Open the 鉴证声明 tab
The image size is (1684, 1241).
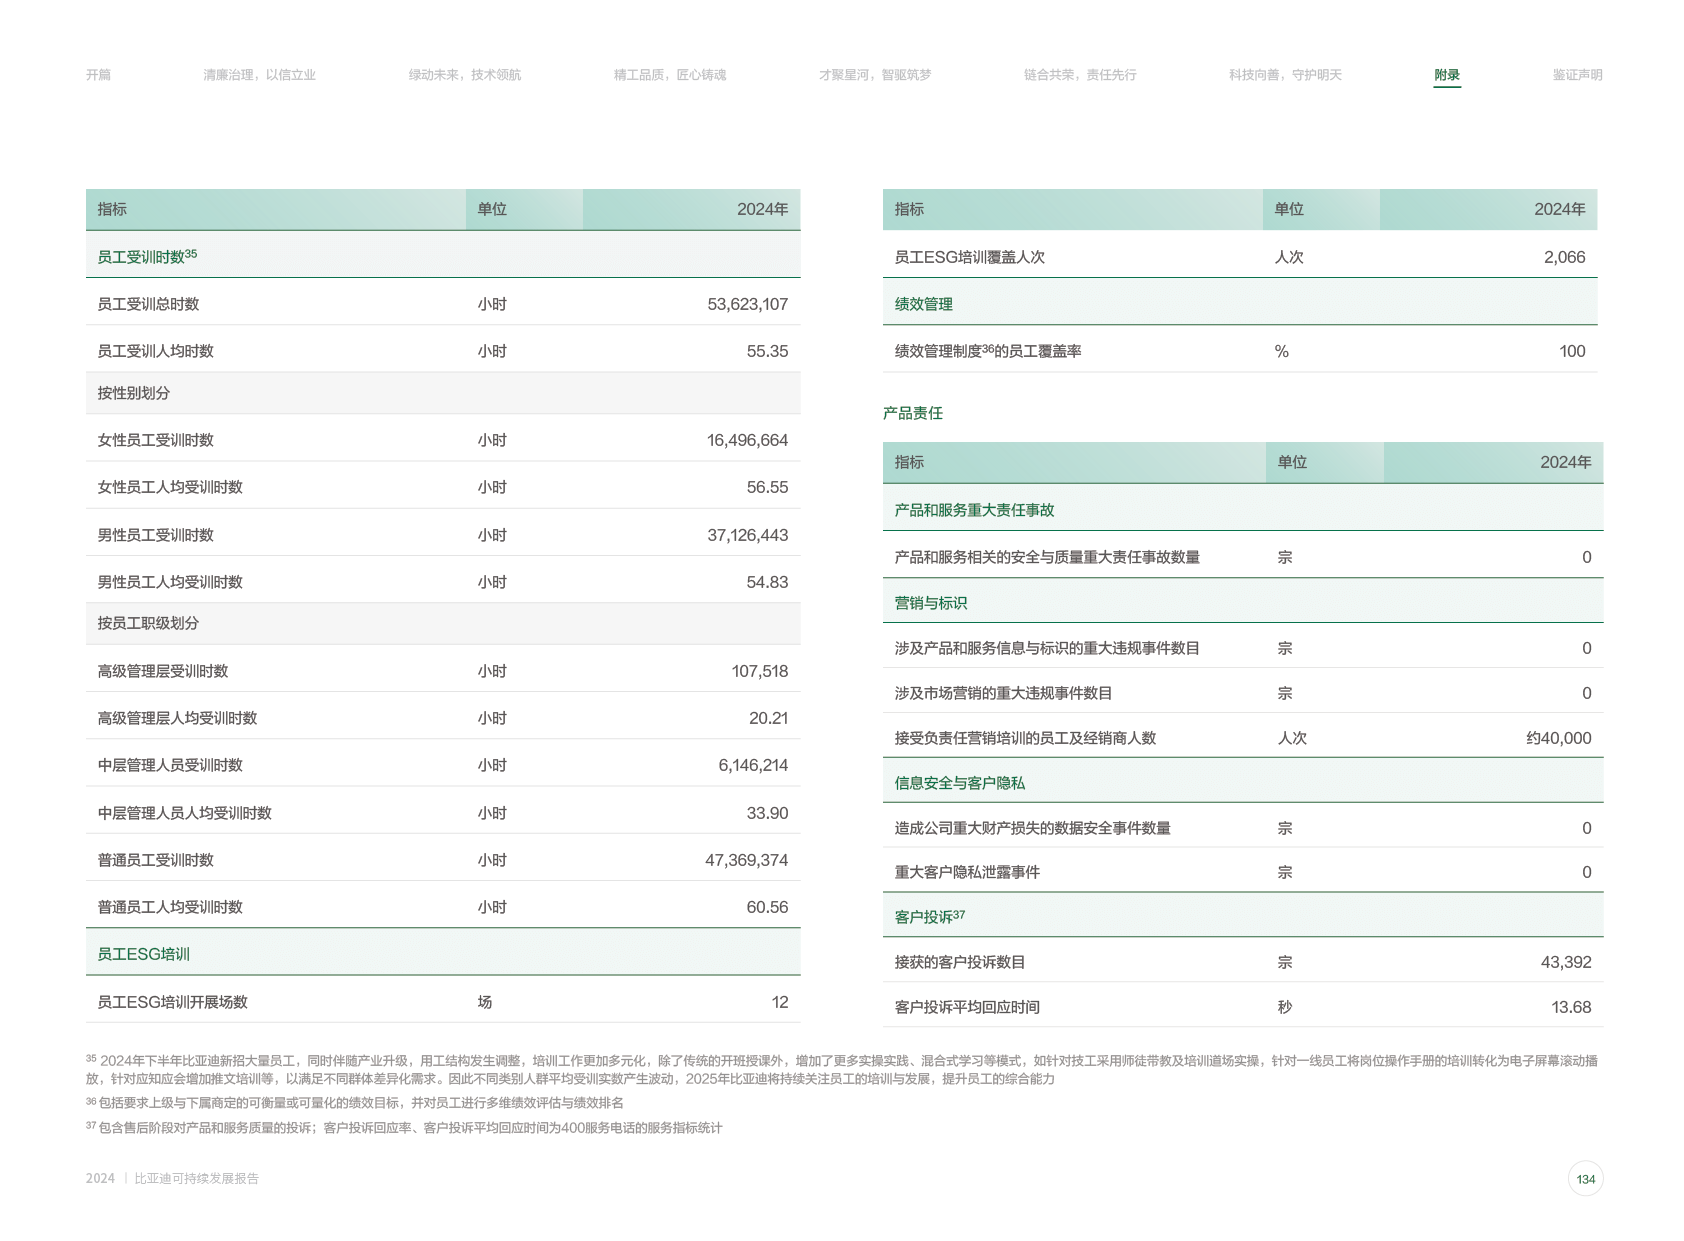click(1576, 75)
